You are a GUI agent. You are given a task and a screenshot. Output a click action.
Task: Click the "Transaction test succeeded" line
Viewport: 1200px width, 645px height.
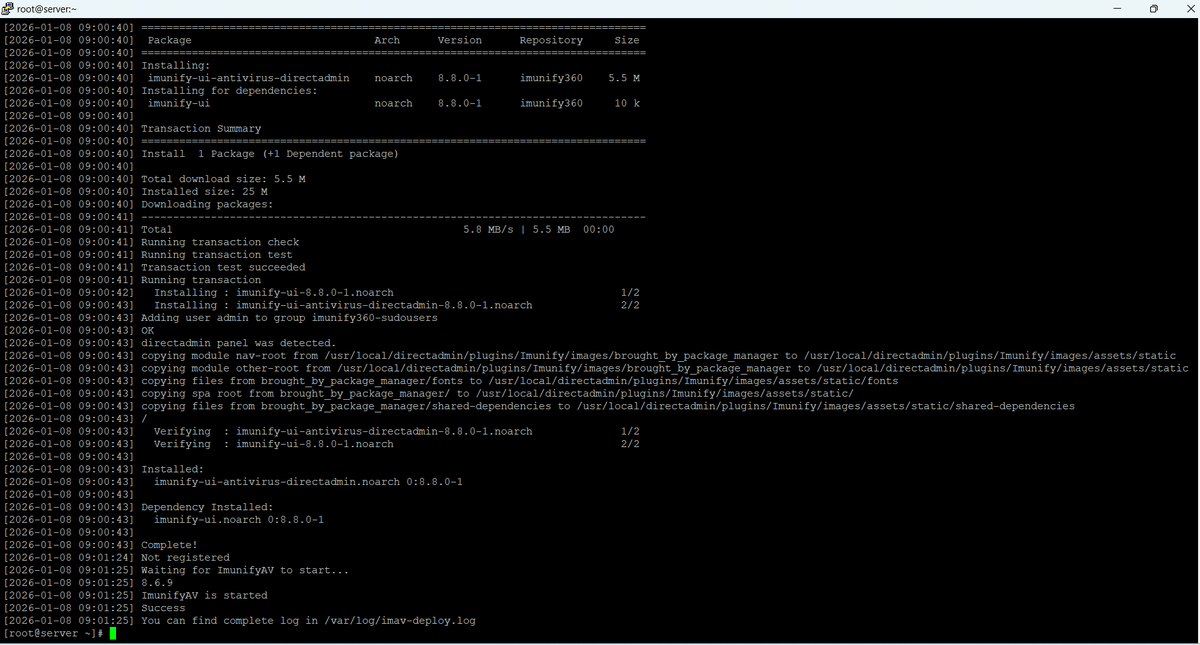(223, 267)
